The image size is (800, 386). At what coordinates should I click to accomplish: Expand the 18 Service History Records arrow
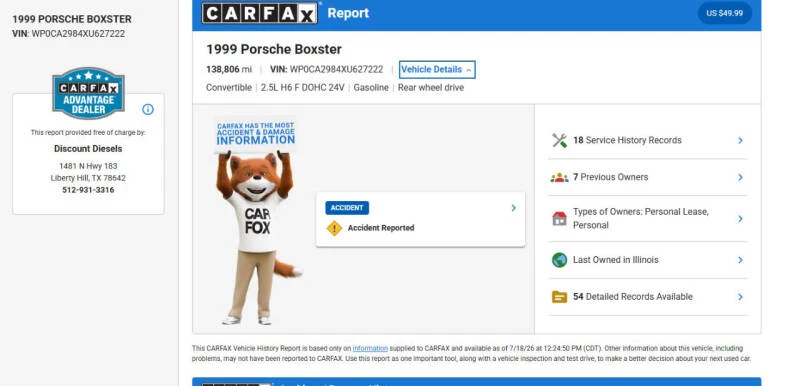740,140
